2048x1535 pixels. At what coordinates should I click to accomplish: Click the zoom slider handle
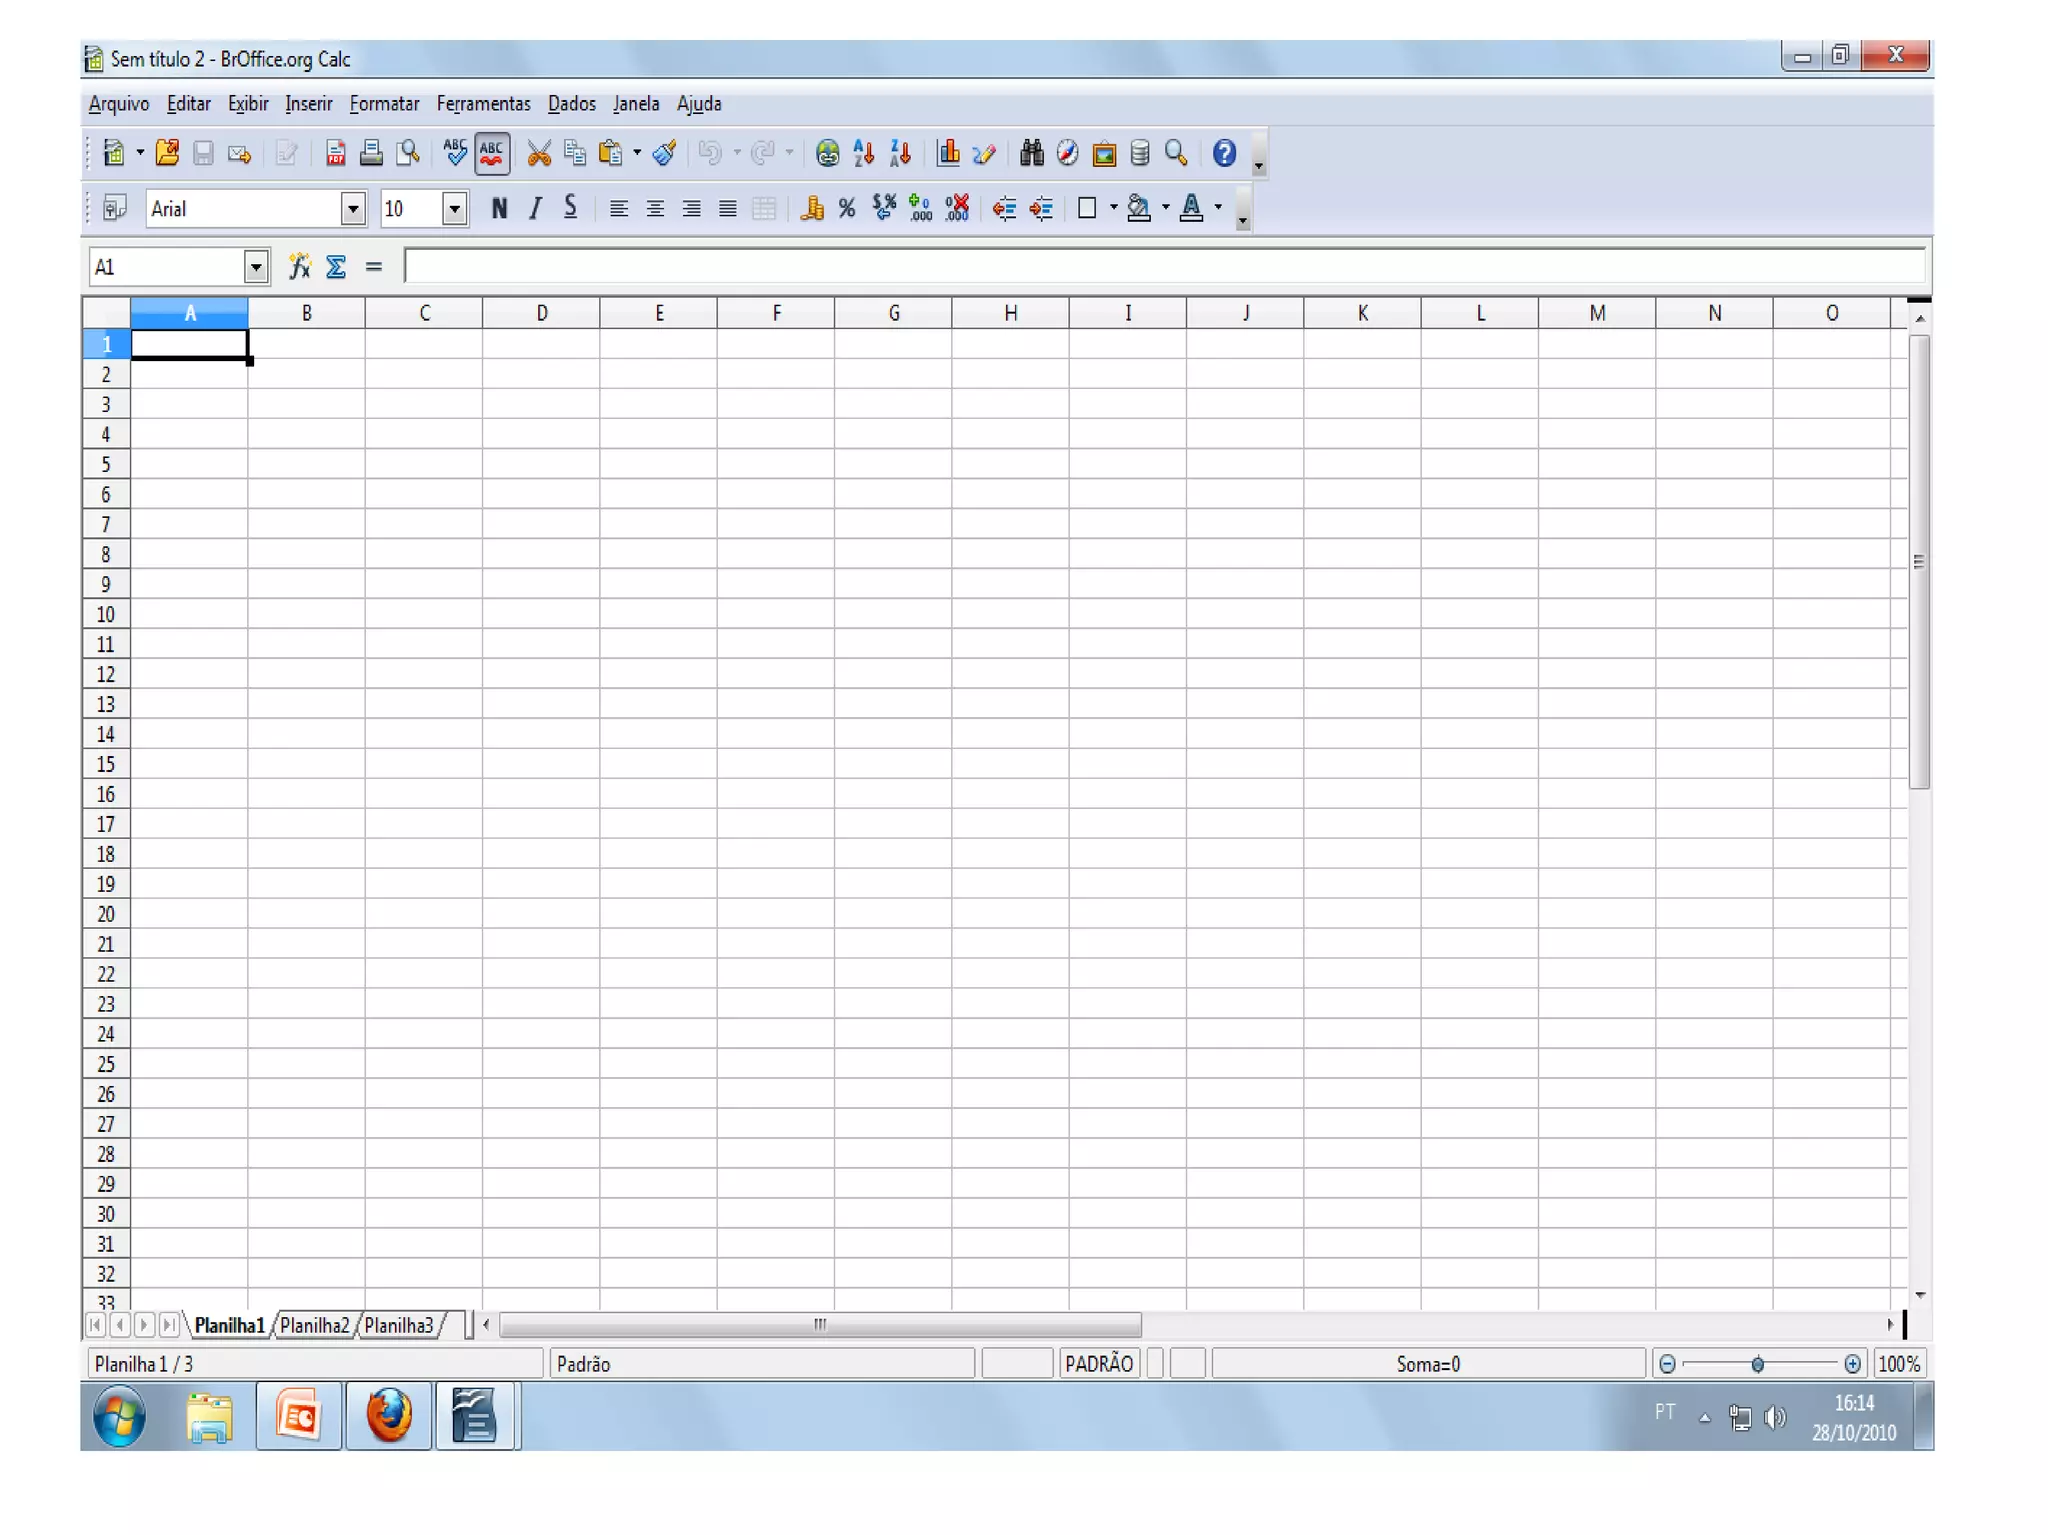(1757, 1364)
